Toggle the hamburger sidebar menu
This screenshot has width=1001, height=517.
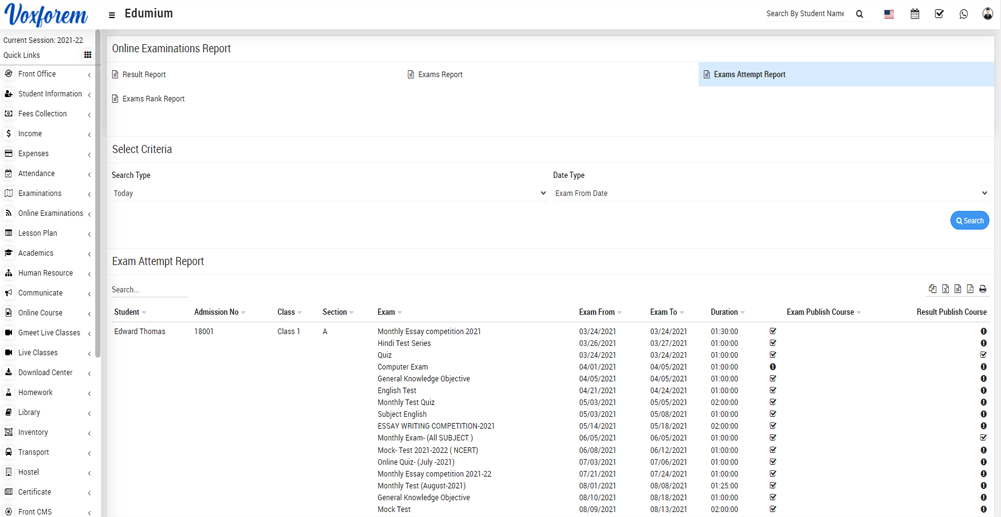coord(112,15)
